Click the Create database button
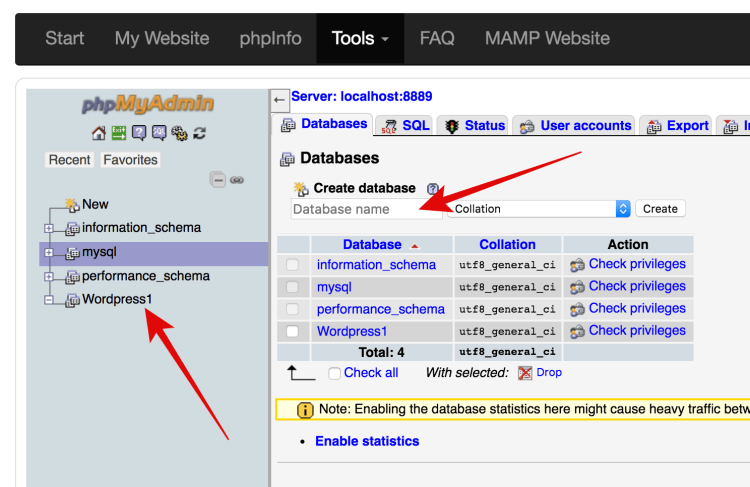This screenshot has height=487, width=750. click(x=660, y=209)
